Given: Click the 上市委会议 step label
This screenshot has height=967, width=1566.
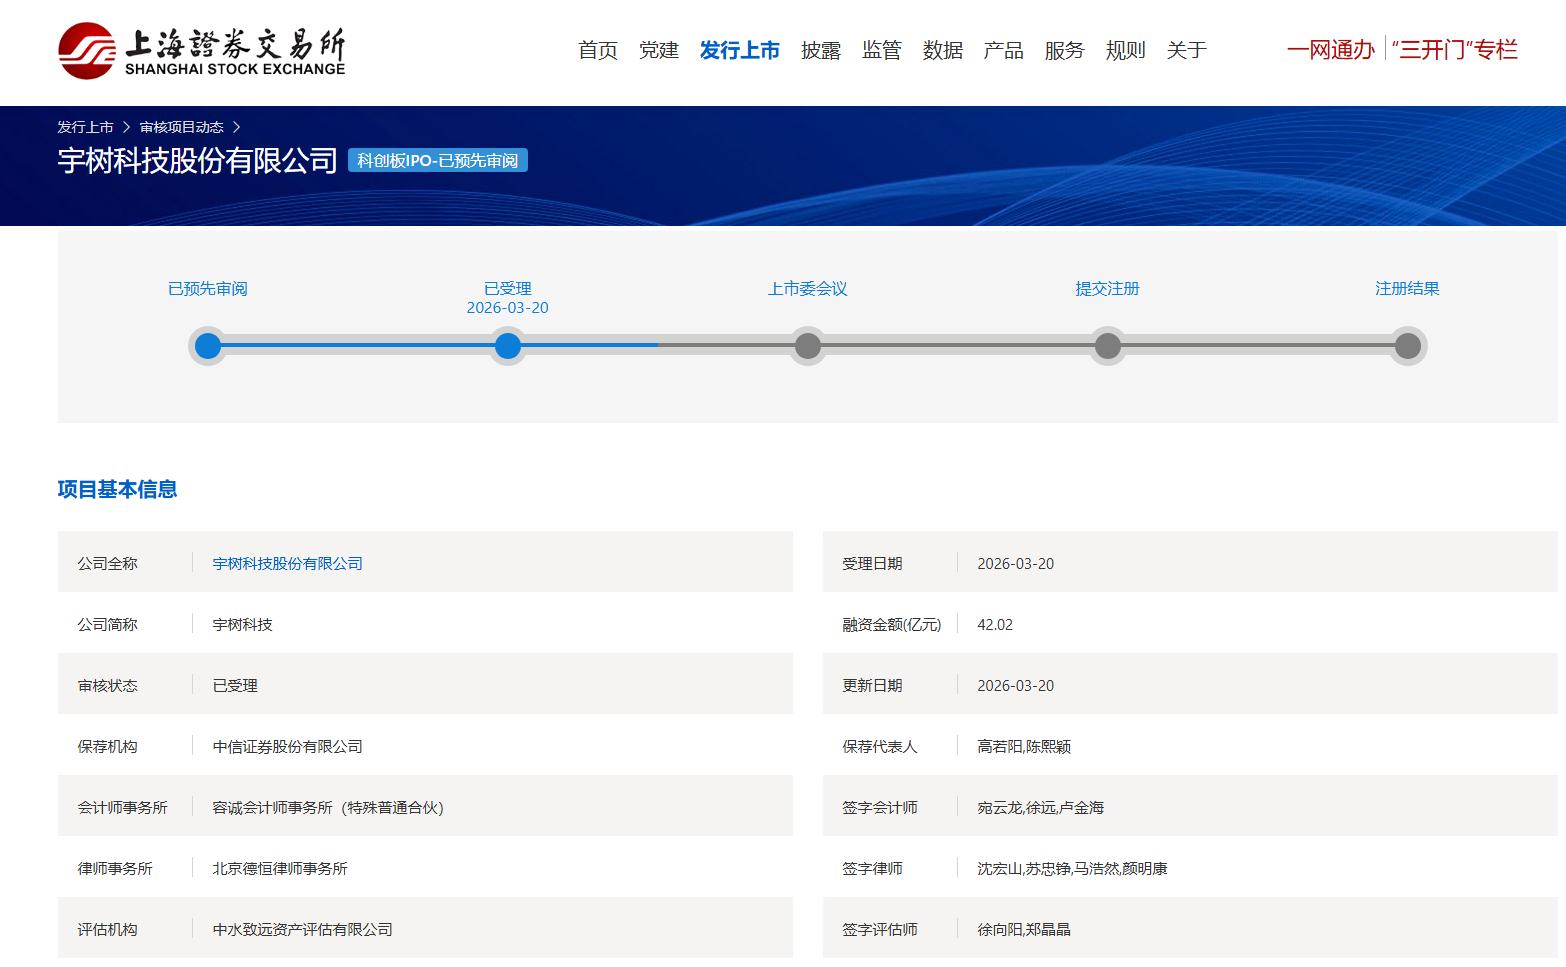Looking at the screenshot, I should (x=808, y=289).
